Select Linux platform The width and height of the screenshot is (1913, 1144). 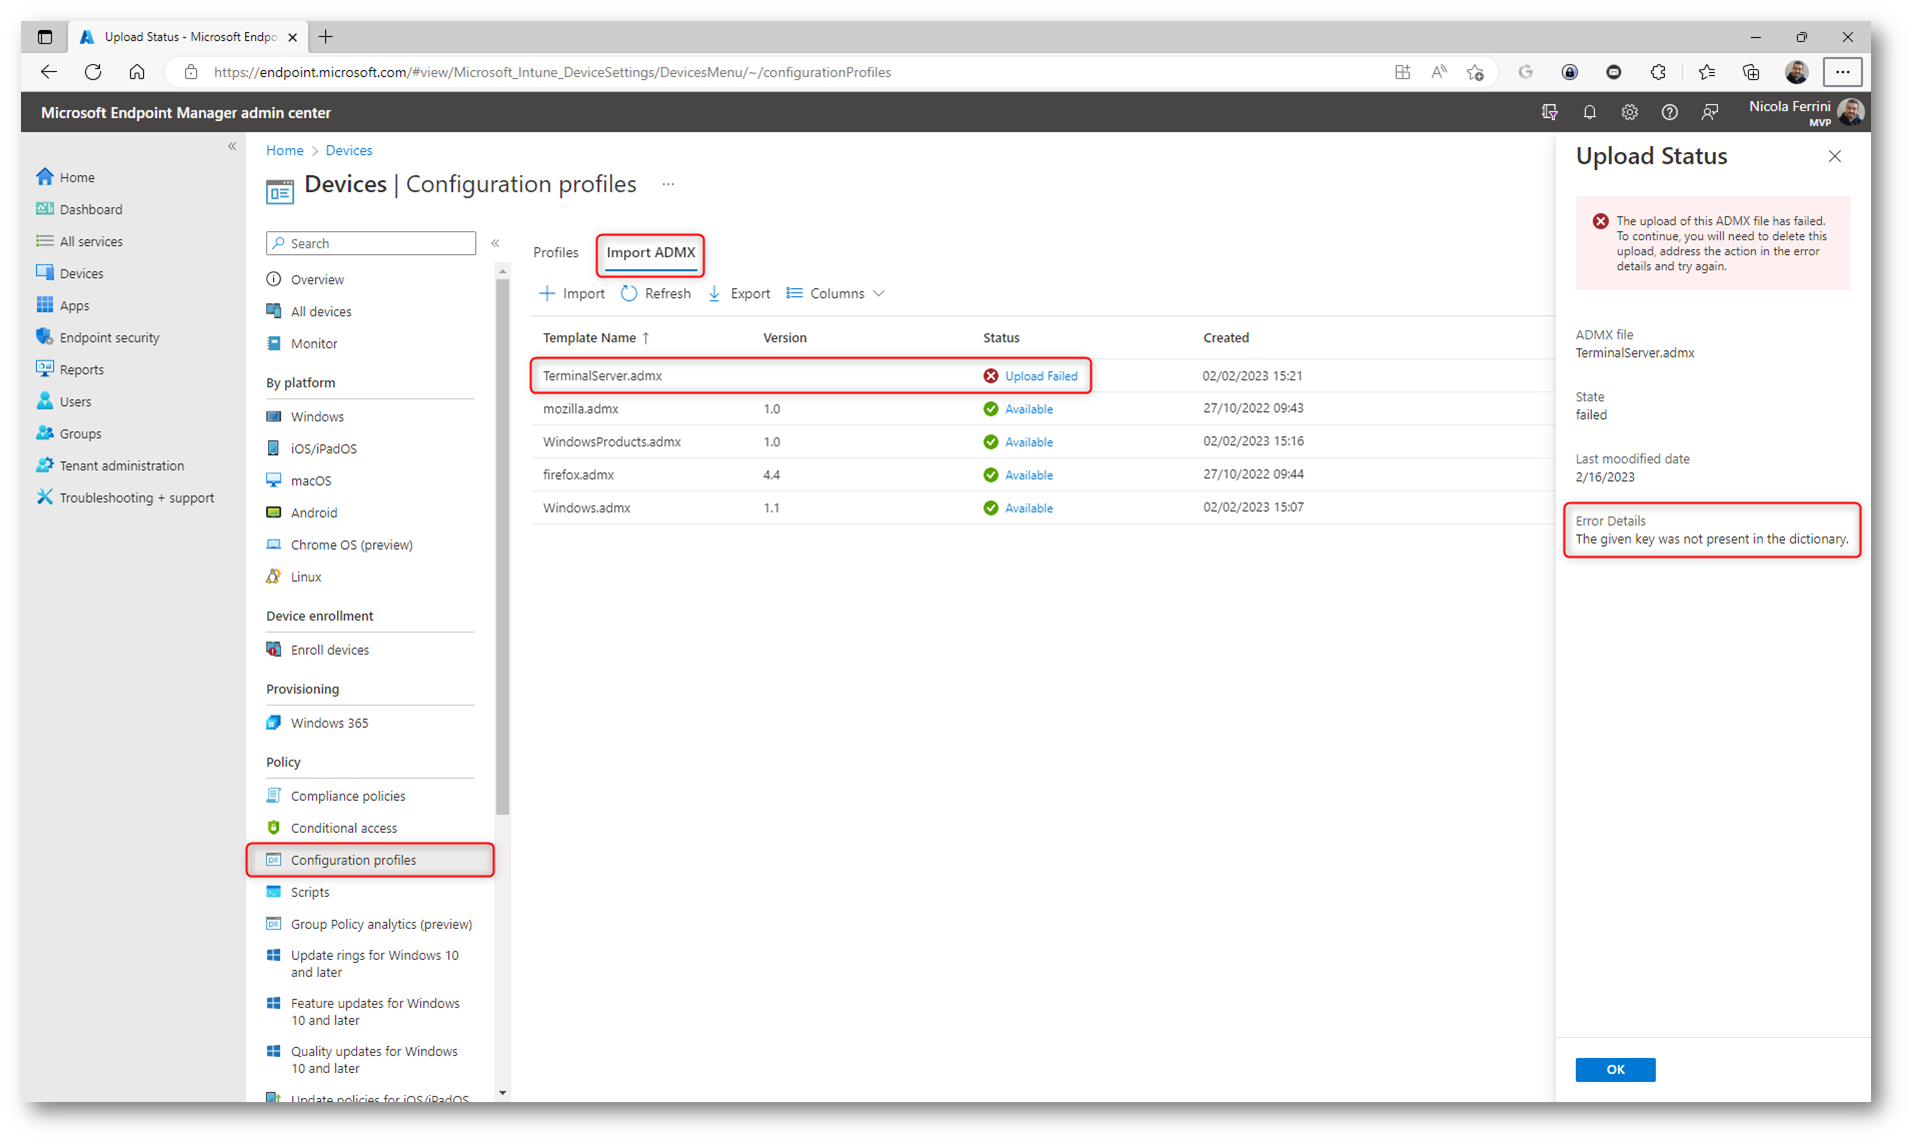306,576
